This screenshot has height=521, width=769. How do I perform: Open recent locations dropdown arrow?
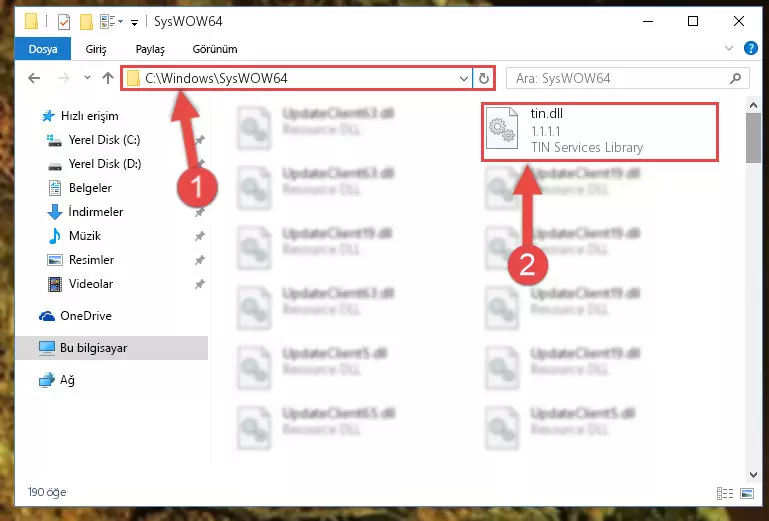pos(87,78)
